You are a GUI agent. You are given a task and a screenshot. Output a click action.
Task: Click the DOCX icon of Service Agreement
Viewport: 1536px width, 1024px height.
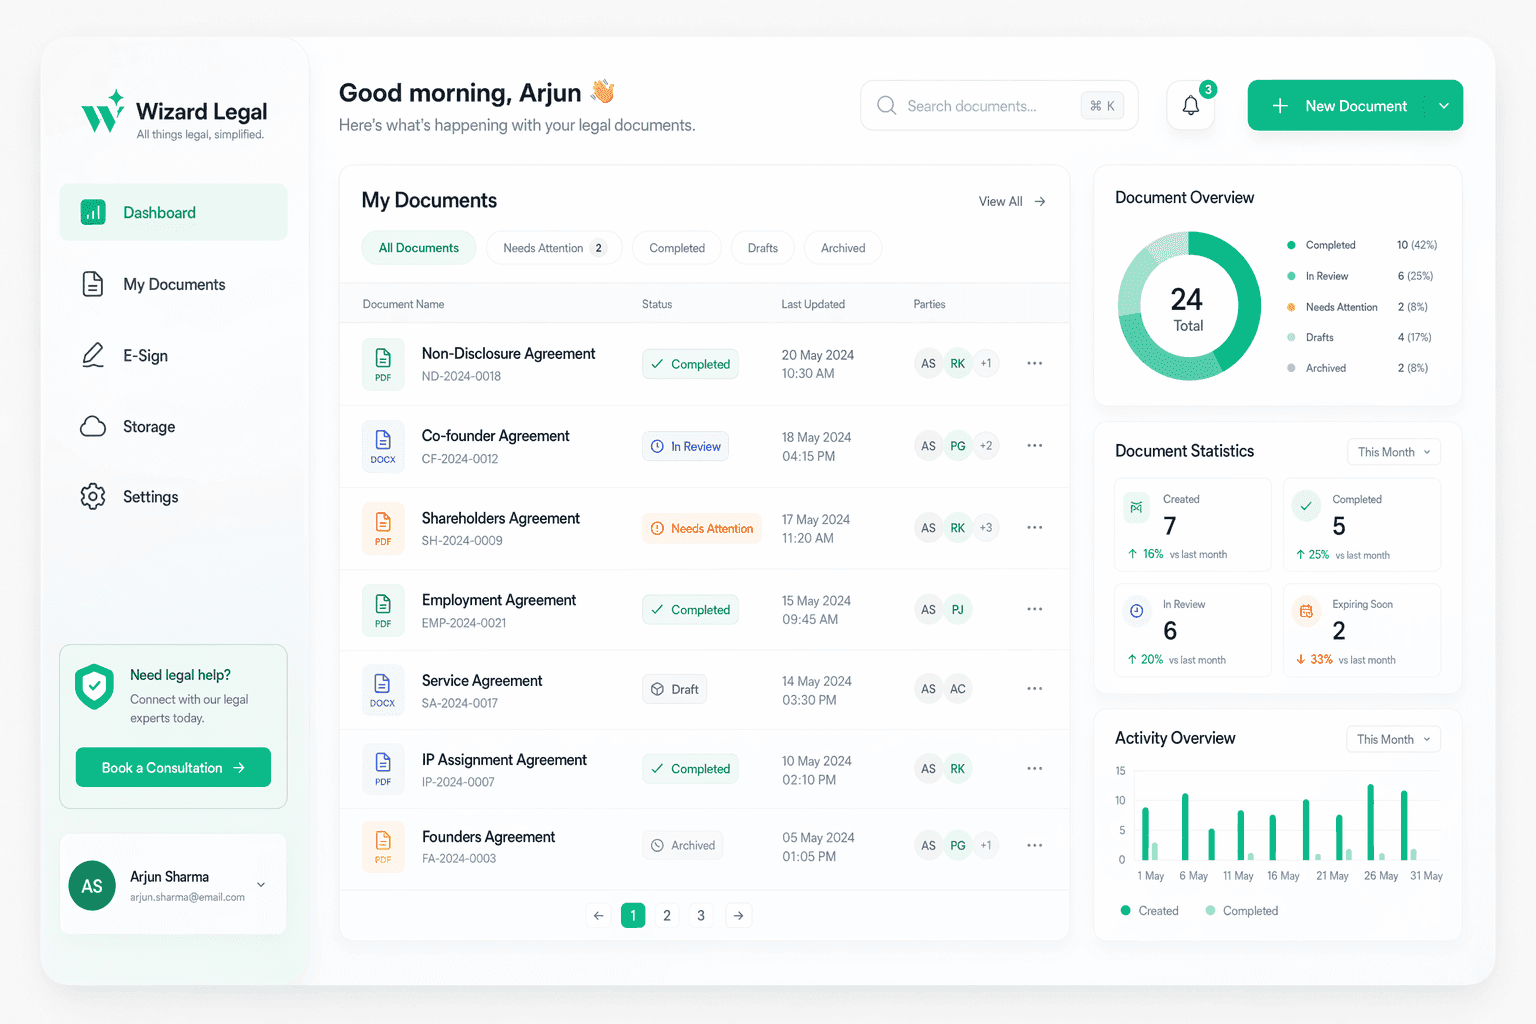(383, 689)
